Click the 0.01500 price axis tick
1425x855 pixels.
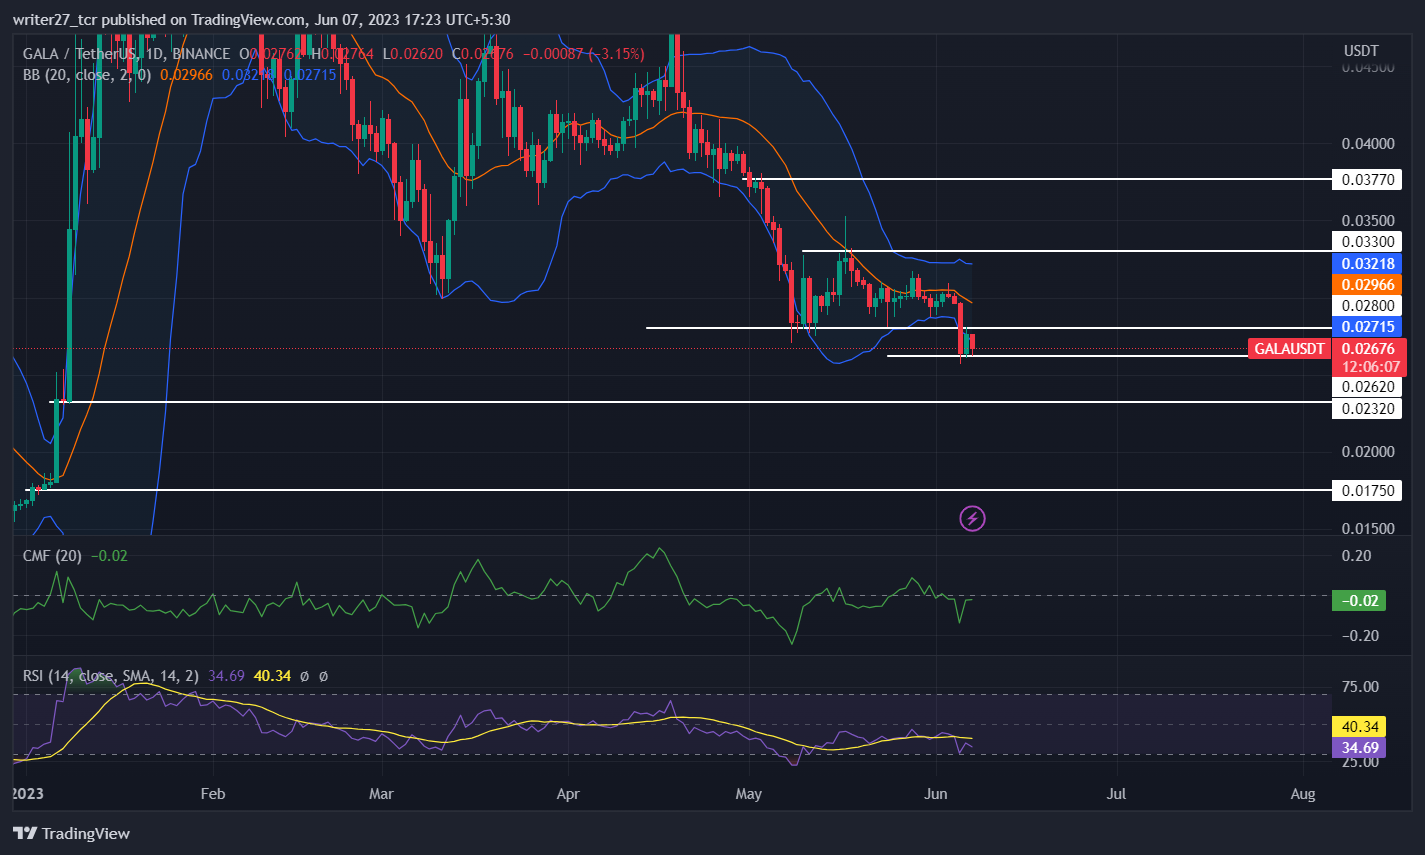point(1367,528)
